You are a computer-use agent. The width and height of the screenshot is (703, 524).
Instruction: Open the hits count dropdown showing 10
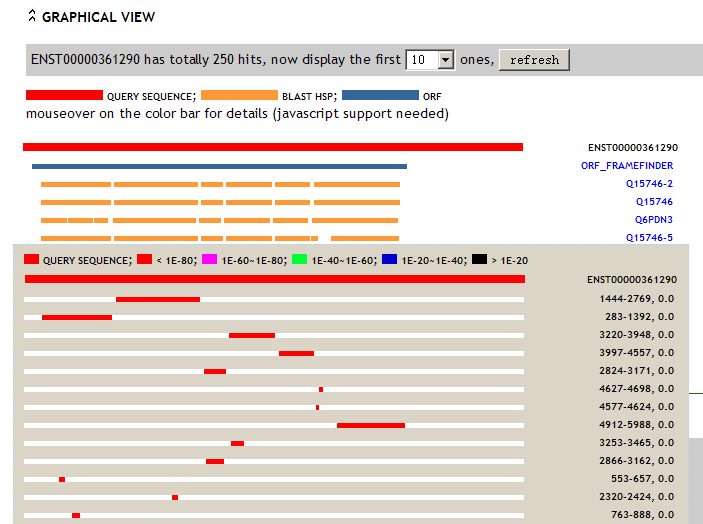click(431, 60)
